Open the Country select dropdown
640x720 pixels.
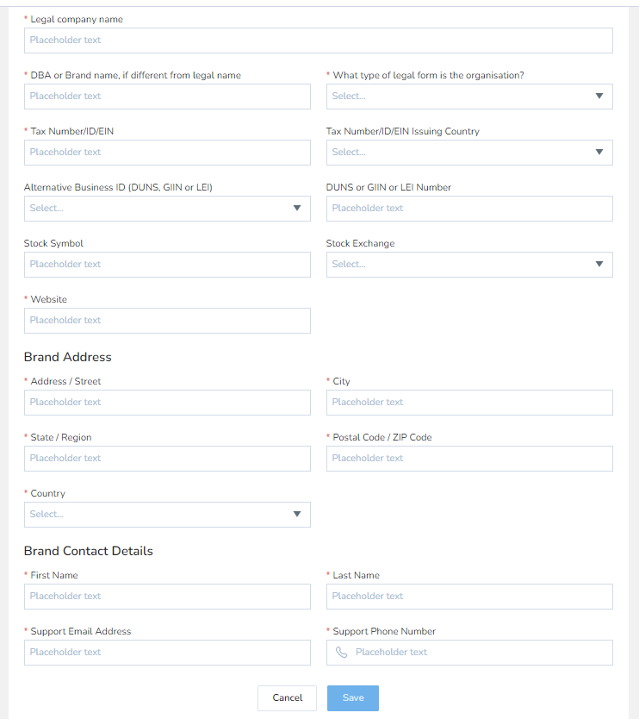[167, 514]
